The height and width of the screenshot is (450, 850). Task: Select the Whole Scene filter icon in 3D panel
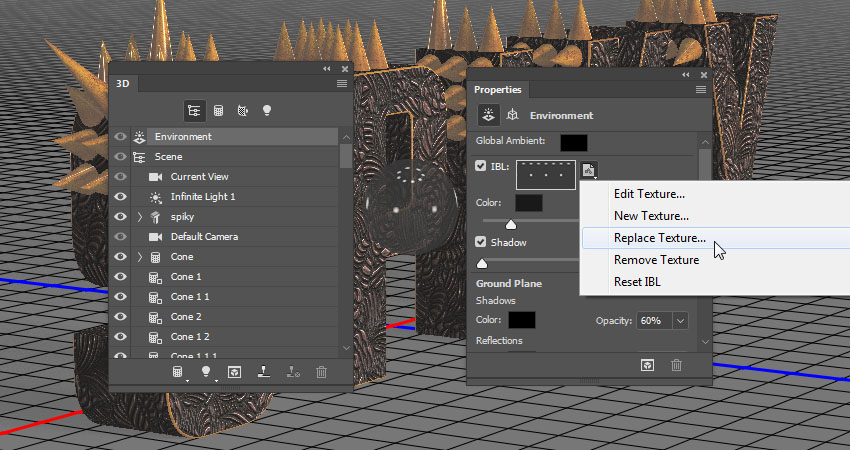tap(194, 111)
